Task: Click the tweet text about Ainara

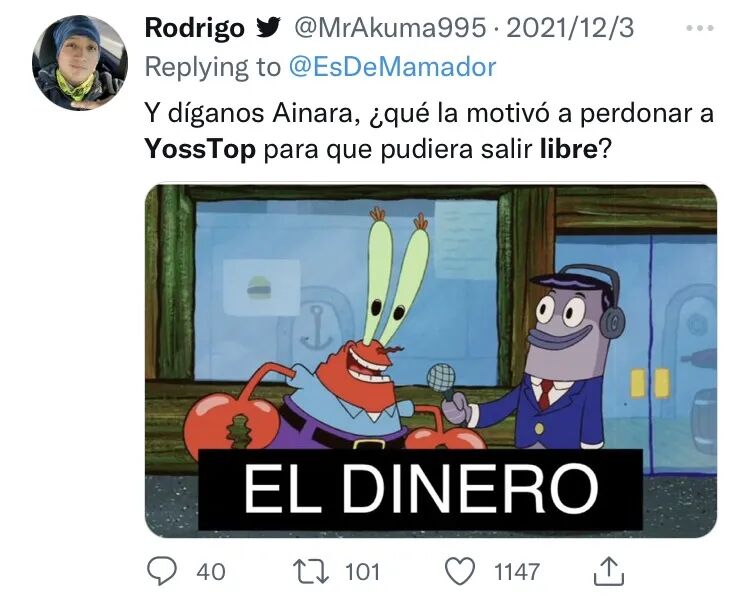Action: point(429,132)
